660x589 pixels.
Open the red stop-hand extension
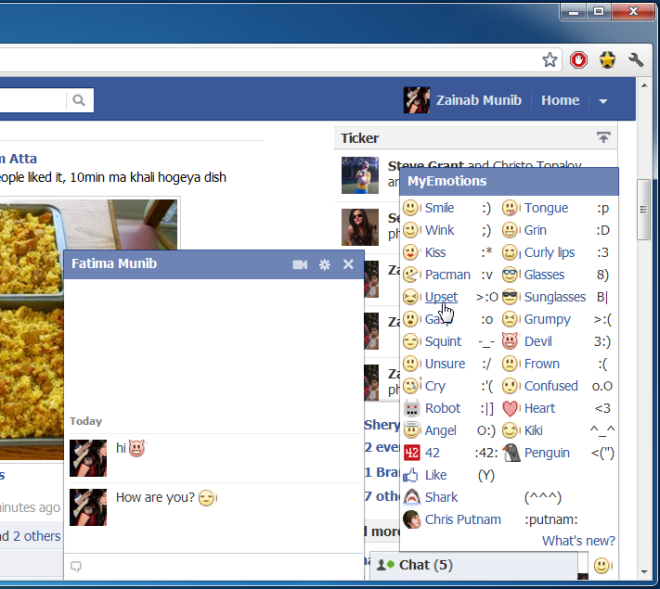578,60
